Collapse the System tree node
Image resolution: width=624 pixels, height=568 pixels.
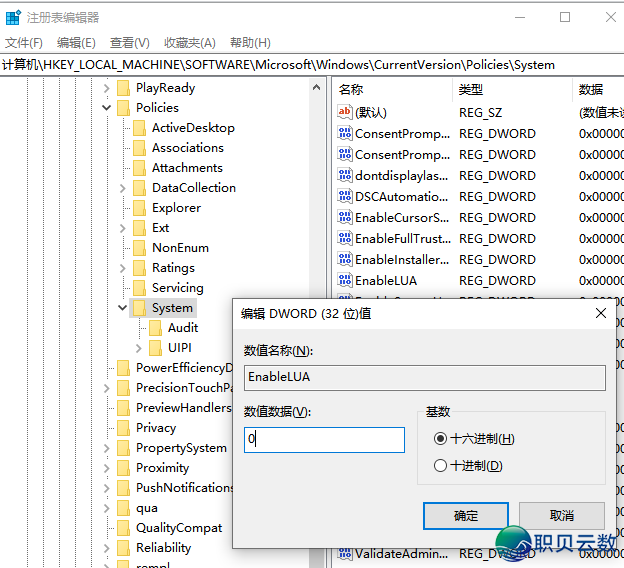click(123, 308)
